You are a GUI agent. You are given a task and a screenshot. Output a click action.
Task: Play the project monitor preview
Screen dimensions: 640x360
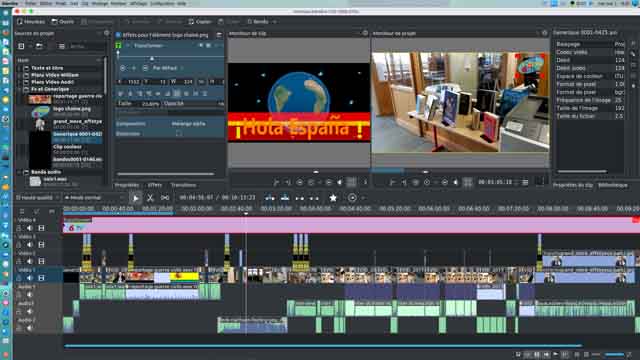pyautogui.click(x=427, y=182)
